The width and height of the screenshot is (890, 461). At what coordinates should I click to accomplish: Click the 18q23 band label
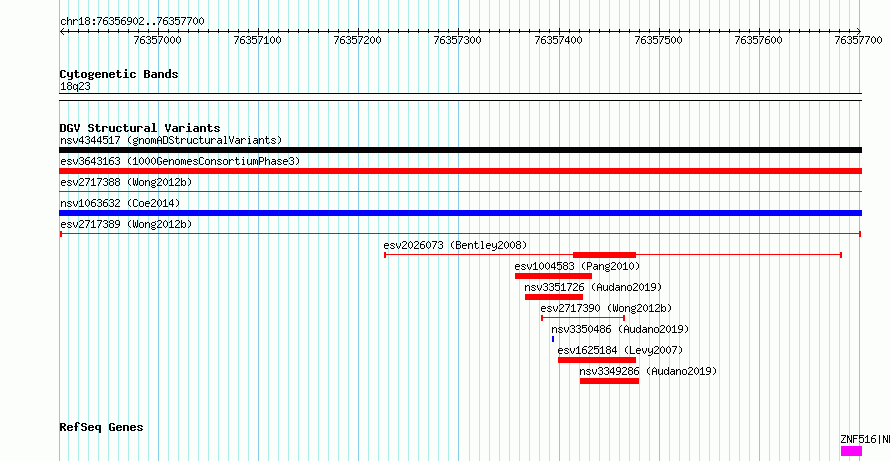(x=75, y=86)
